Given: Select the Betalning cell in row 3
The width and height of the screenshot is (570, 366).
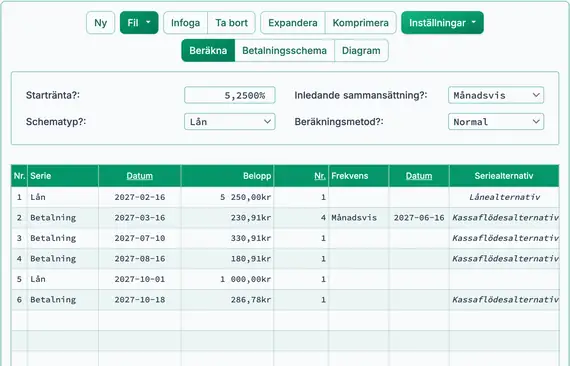Looking at the screenshot, I should 63,238.
